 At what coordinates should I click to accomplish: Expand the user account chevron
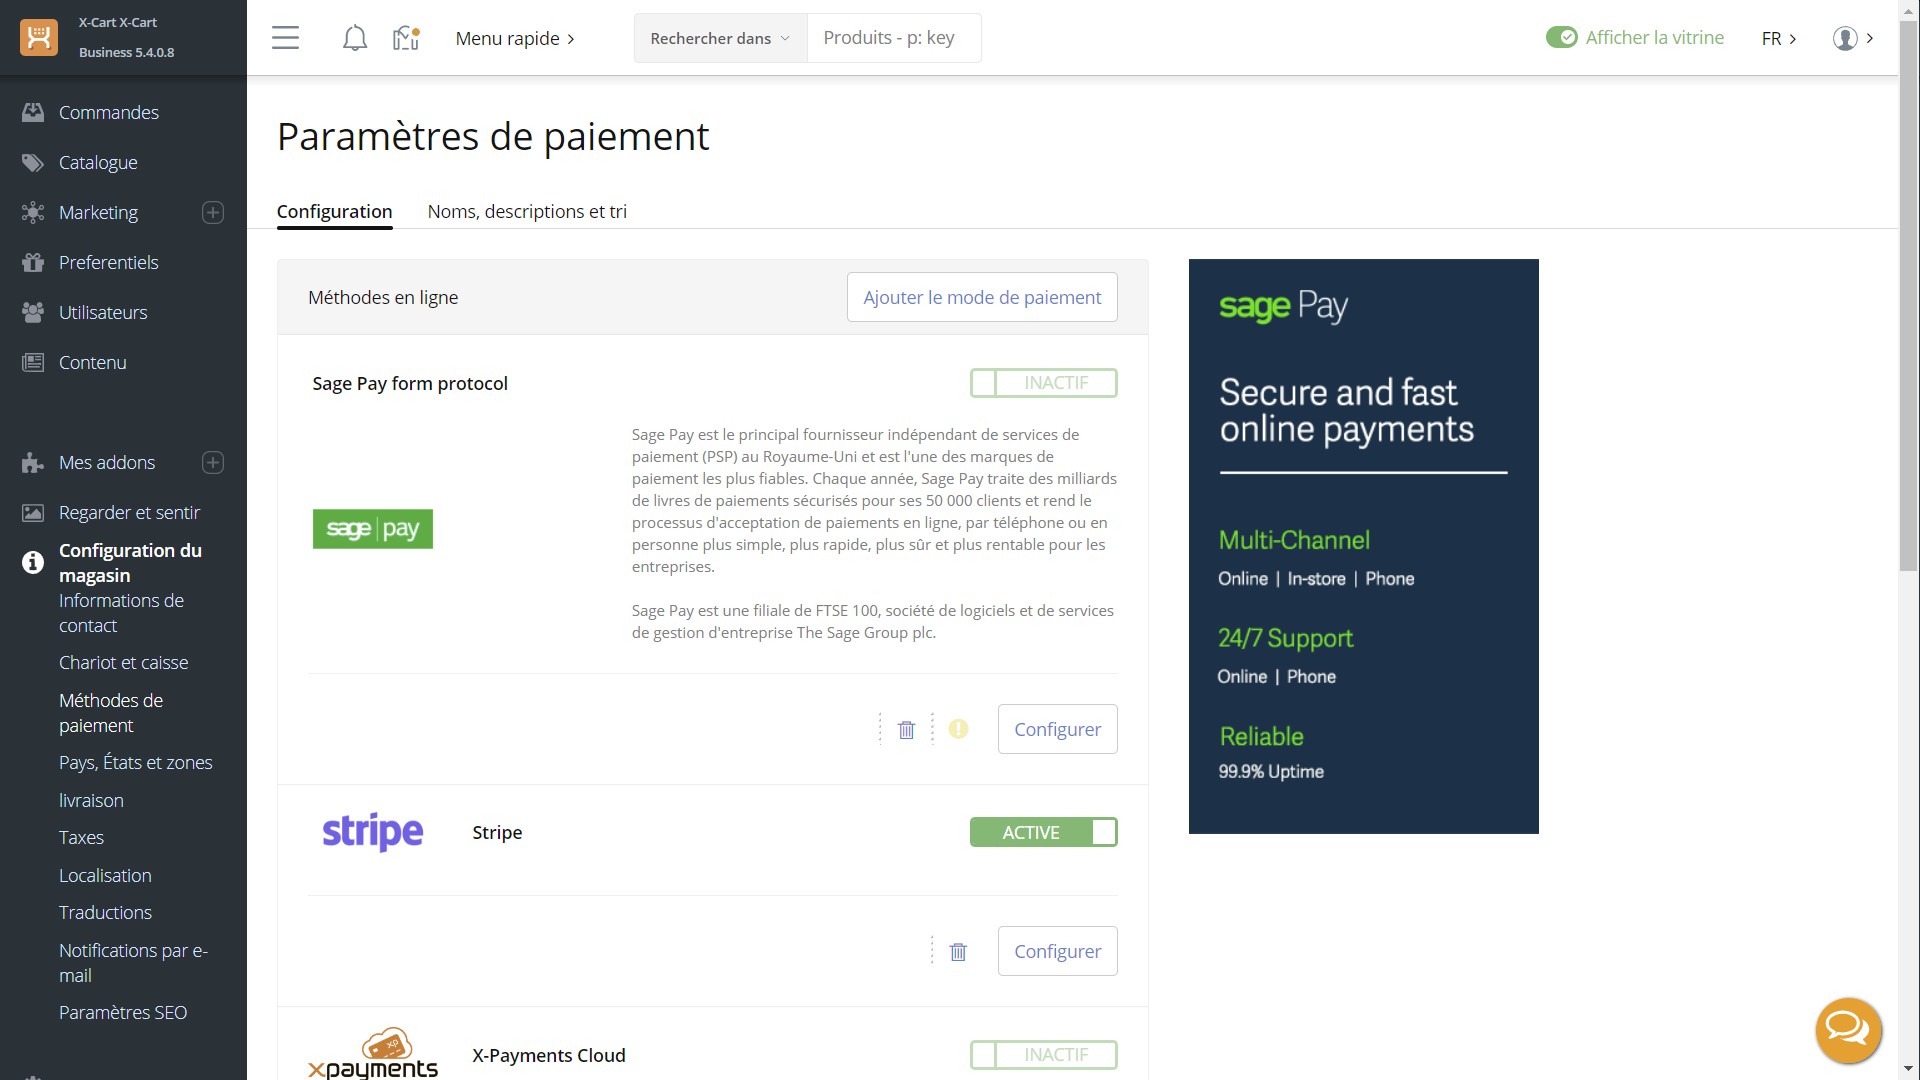(1870, 38)
